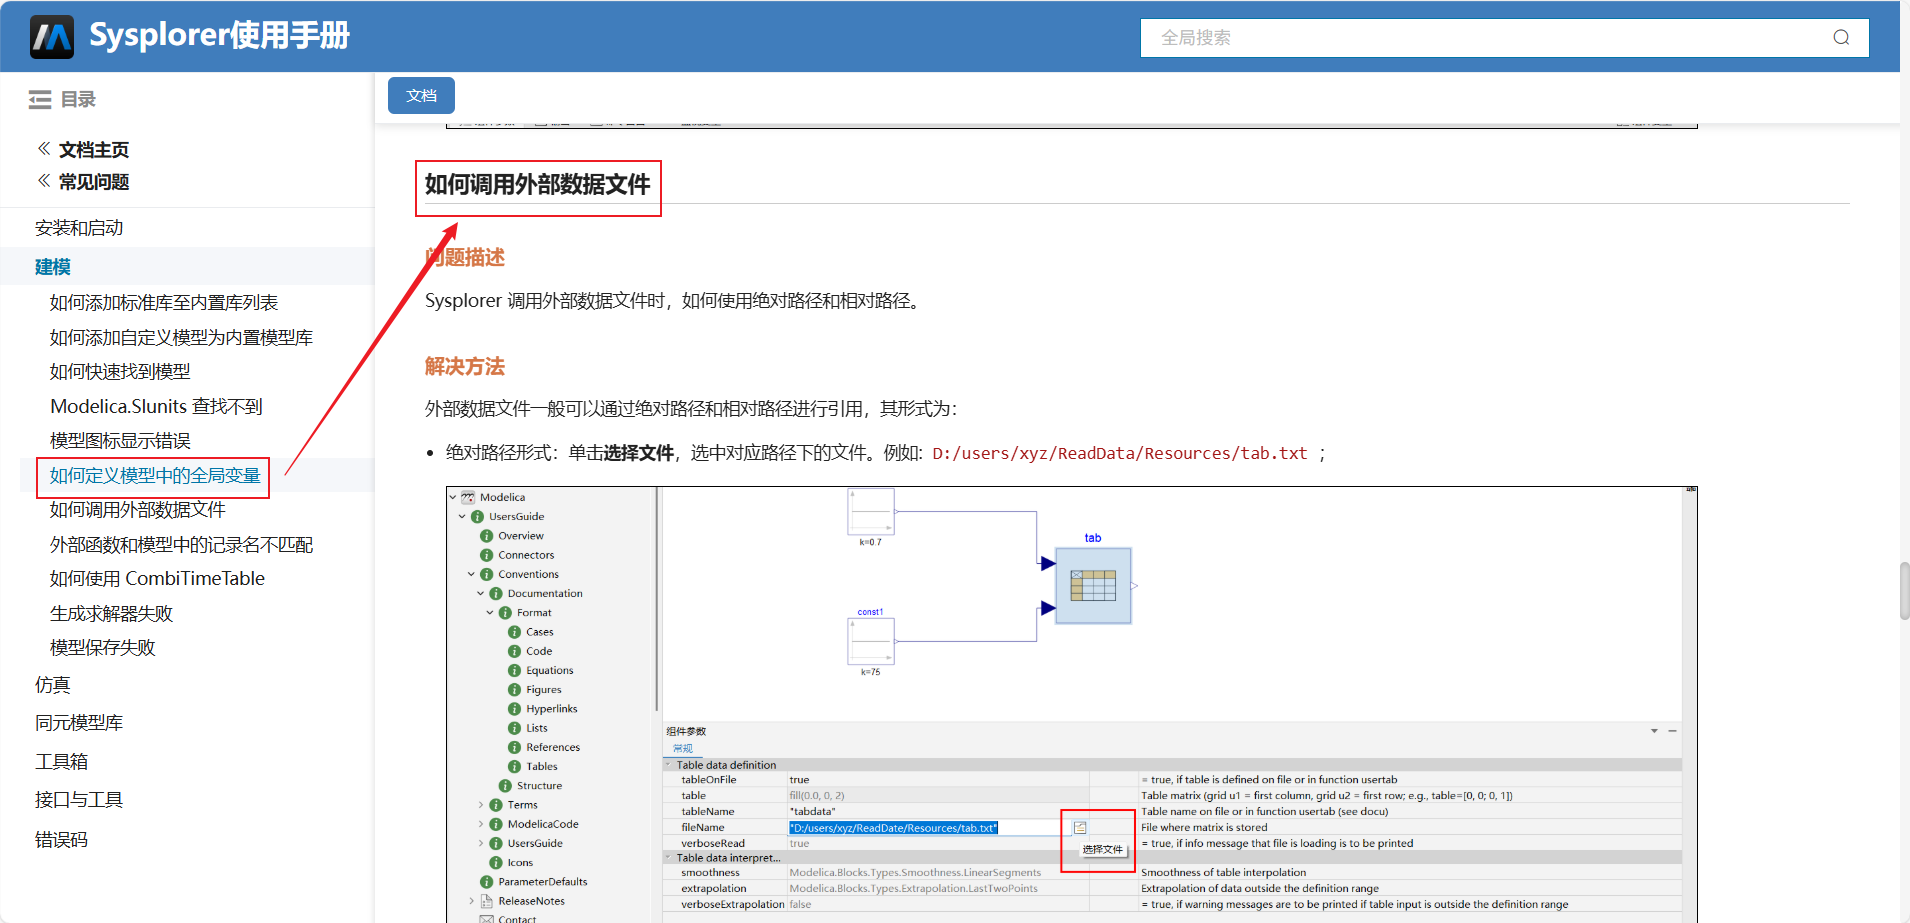Click the tab.txt file path code text
This screenshot has width=1910, height=923.
[x=1120, y=454]
